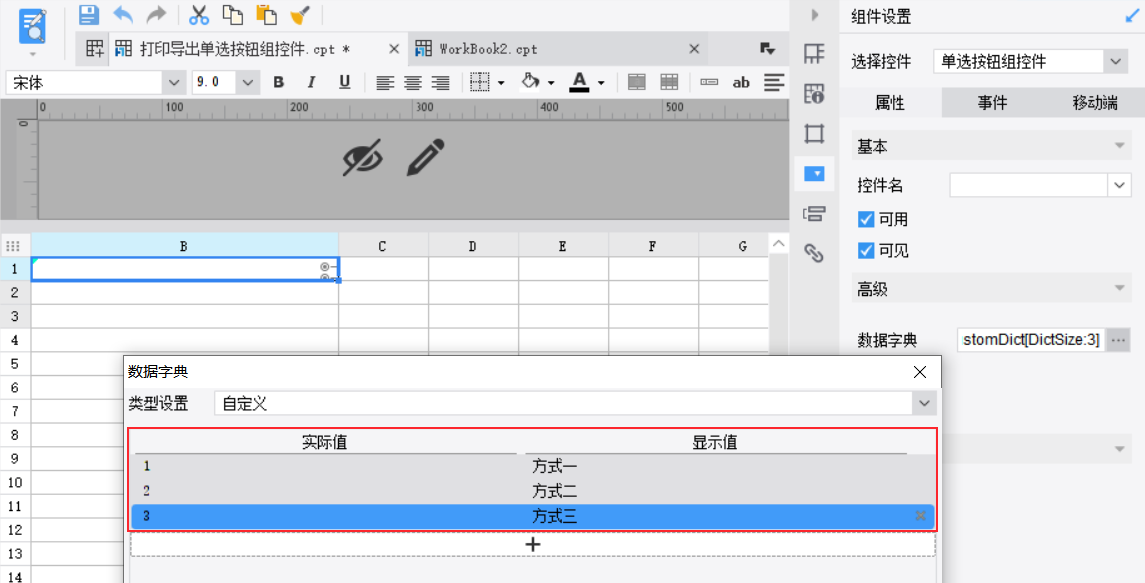
Task: Click the insert widget icon
Action: 709,83
